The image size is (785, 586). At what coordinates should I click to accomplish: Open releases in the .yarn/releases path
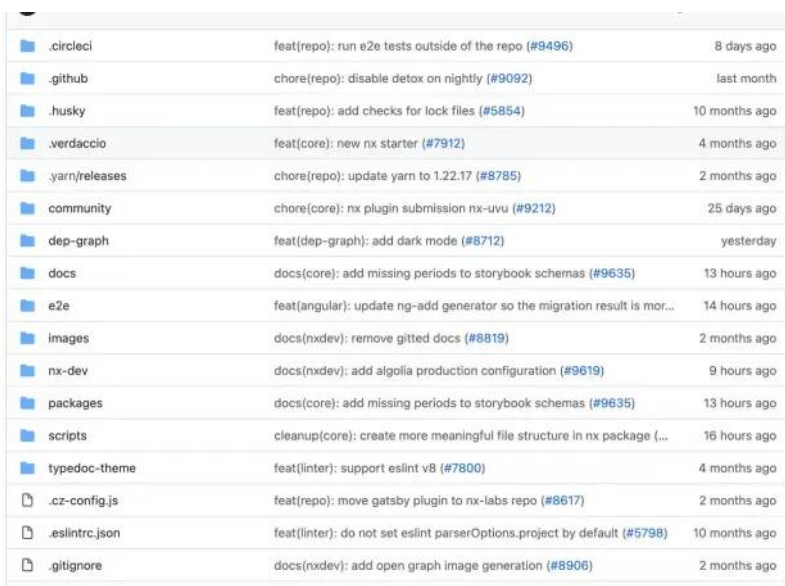[x=103, y=176]
